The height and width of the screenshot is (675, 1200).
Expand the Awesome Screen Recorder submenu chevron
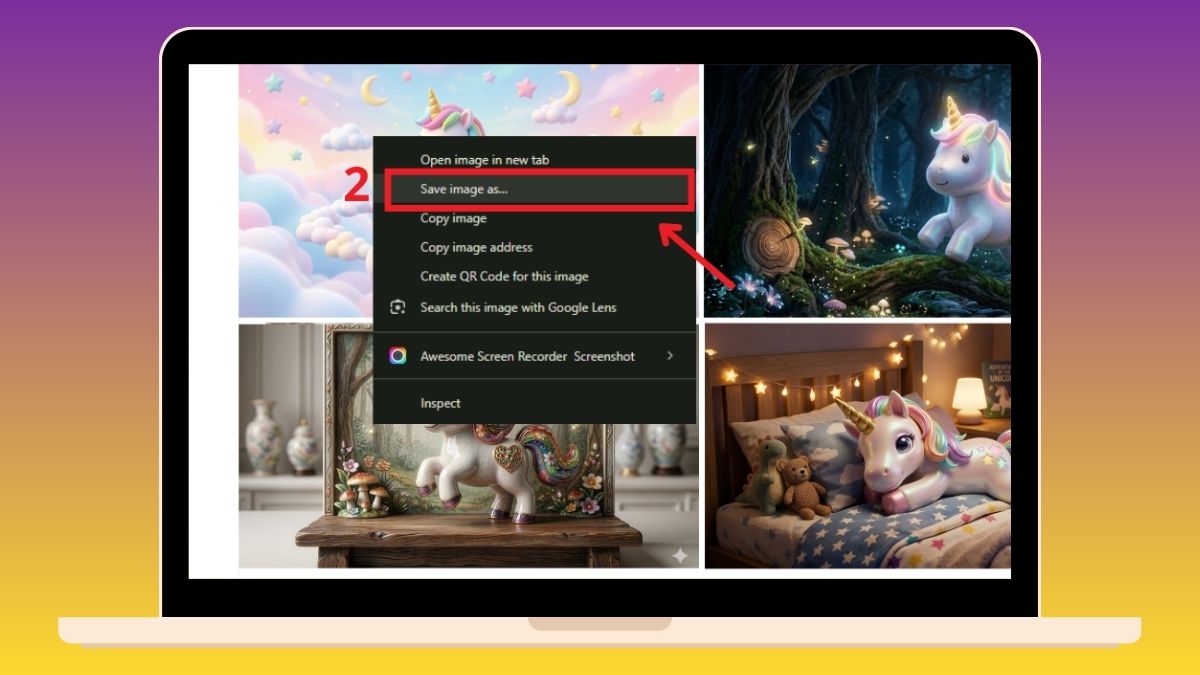pyautogui.click(x=670, y=356)
